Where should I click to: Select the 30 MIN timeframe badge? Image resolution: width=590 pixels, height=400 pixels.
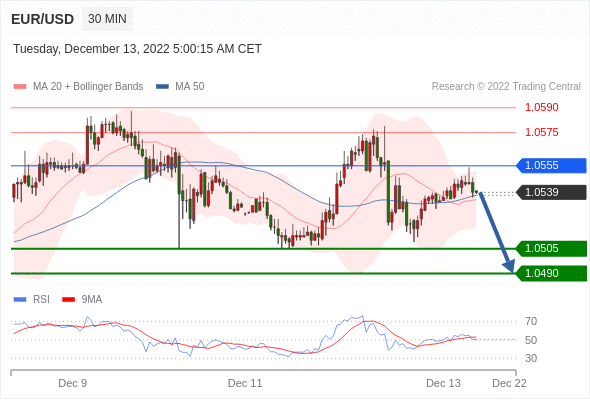107,19
